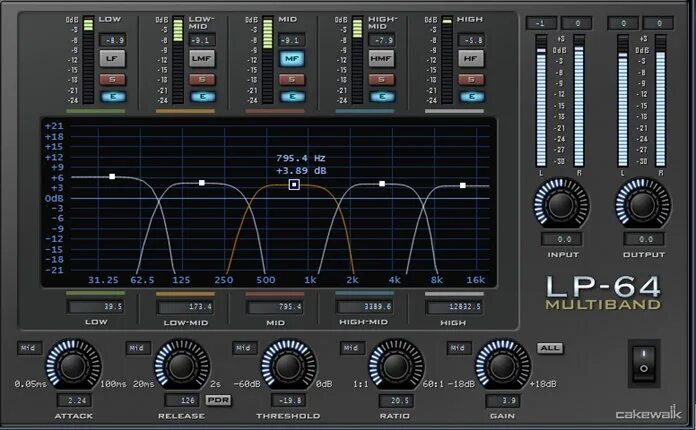Click the input right peak readout 0
696x430 pixels.
click(577, 23)
